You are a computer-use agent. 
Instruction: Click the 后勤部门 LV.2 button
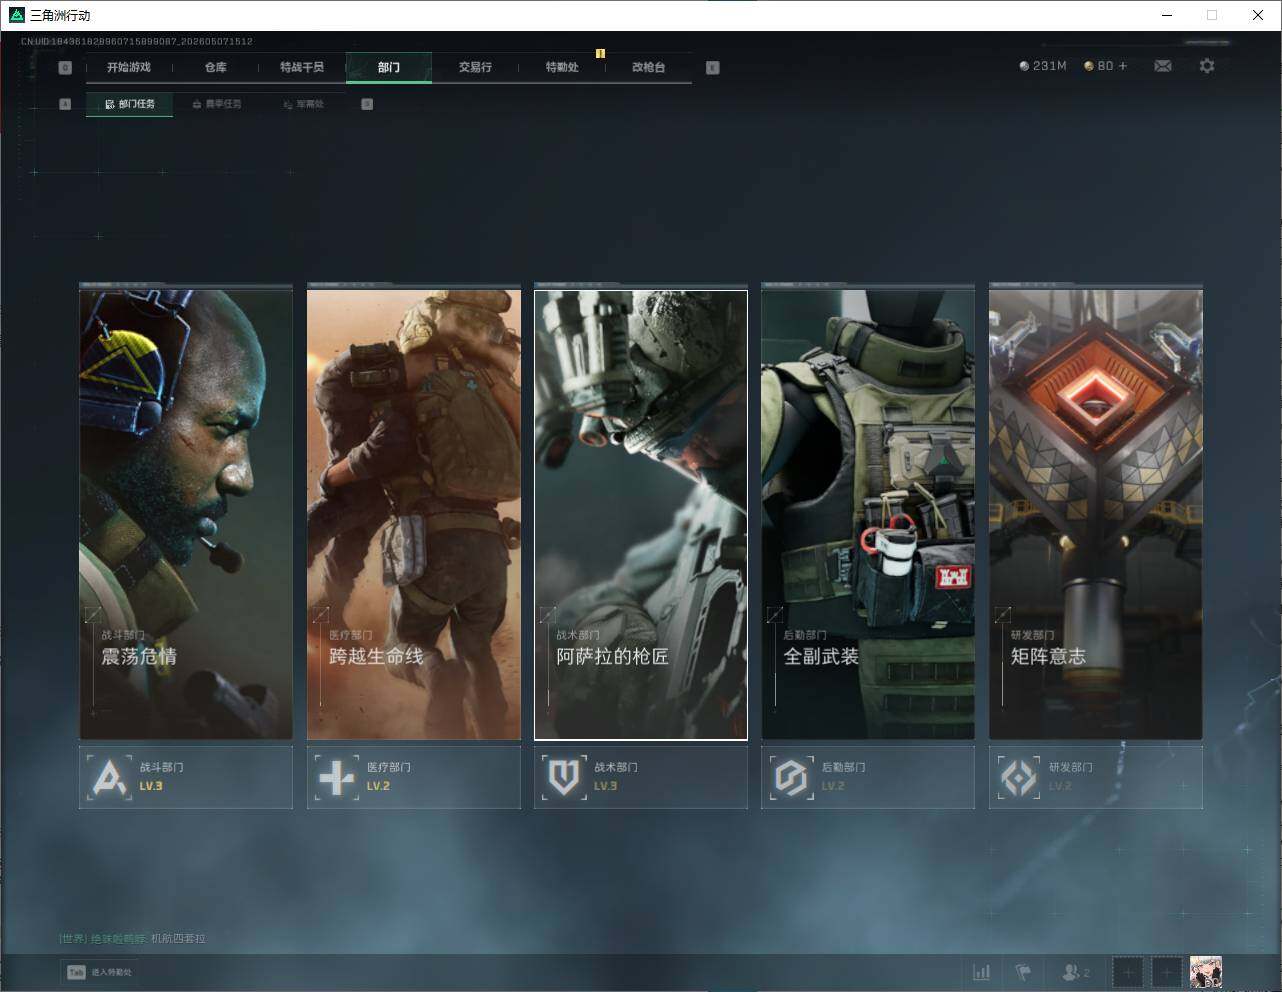click(x=868, y=777)
